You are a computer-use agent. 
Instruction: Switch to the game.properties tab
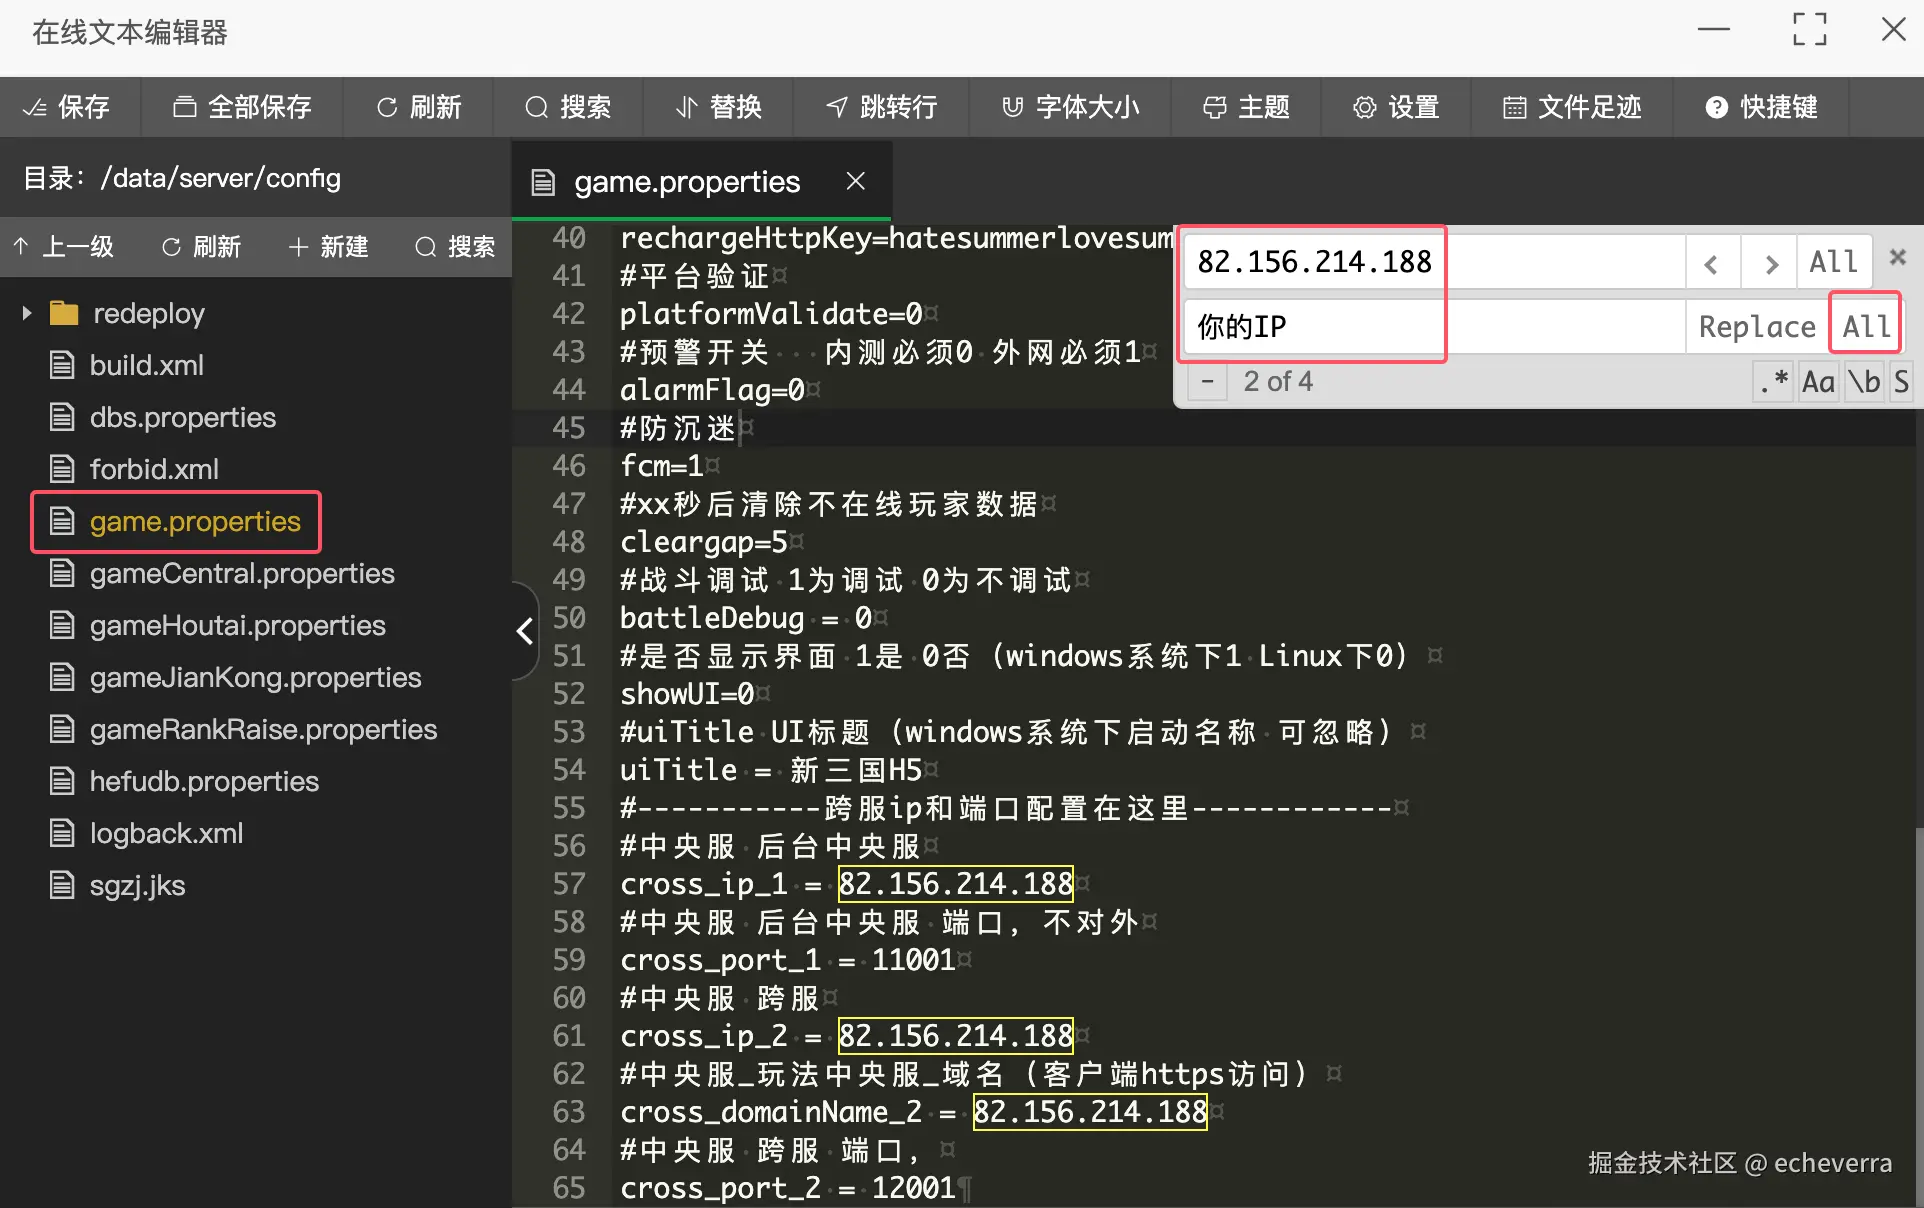click(x=686, y=182)
